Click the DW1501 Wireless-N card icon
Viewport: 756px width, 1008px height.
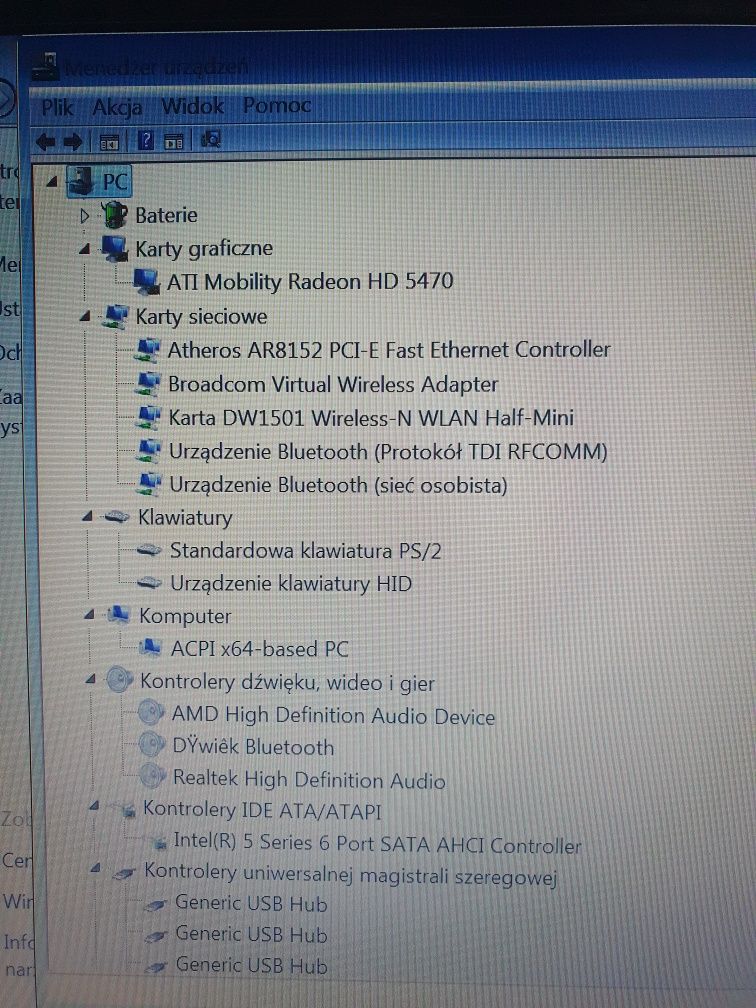click(148, 417)
